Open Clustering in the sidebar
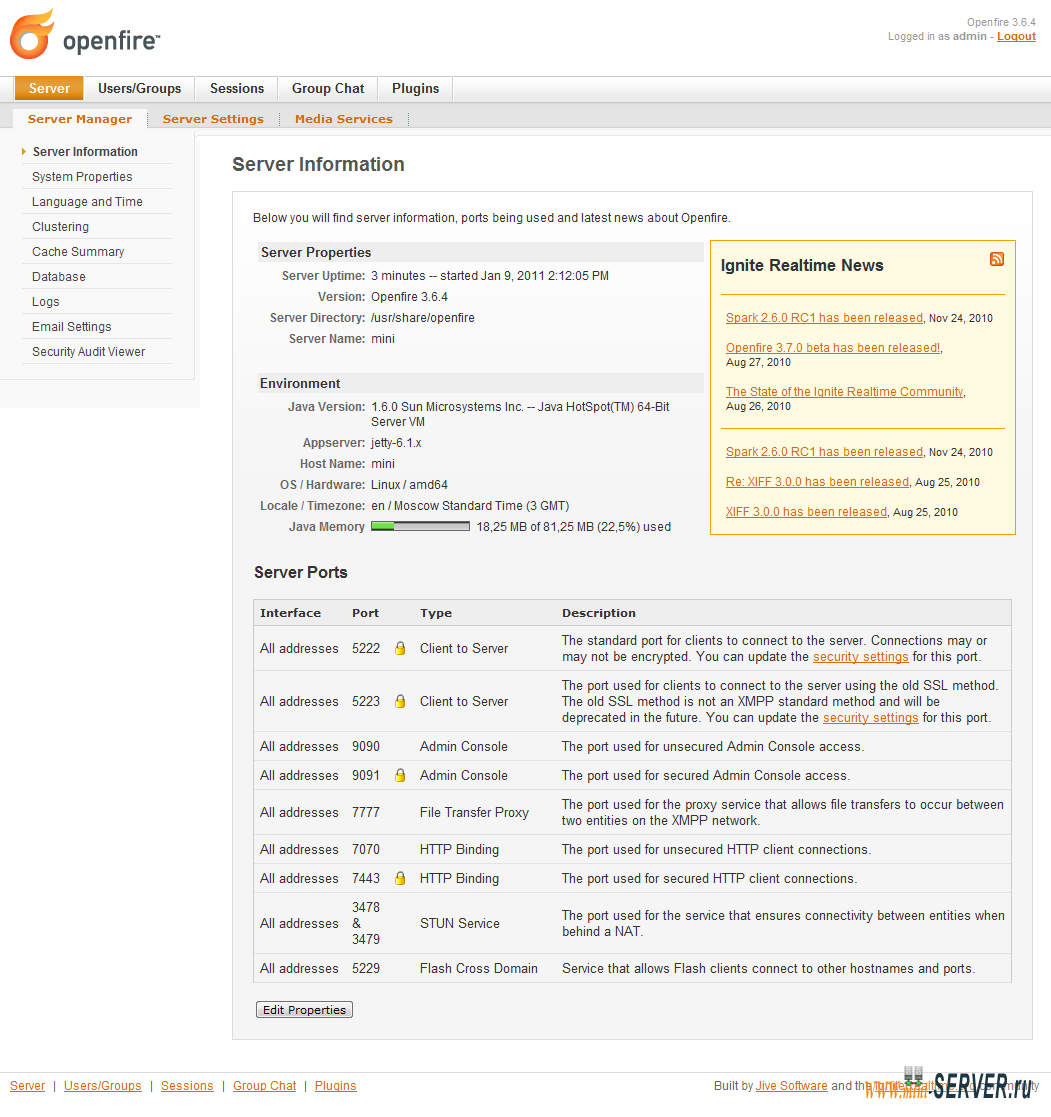1051x1117 pixels. click(61, 227)
